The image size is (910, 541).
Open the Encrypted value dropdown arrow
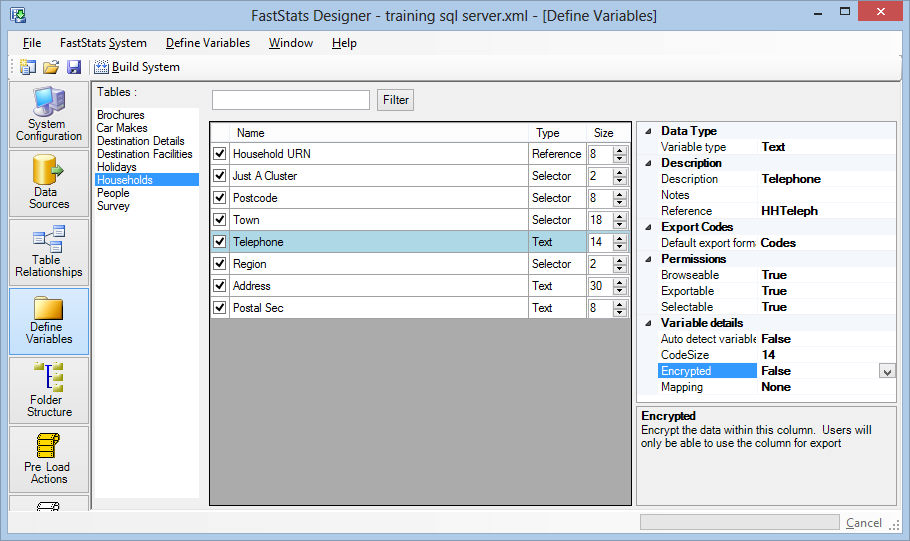tap(887, 372)
